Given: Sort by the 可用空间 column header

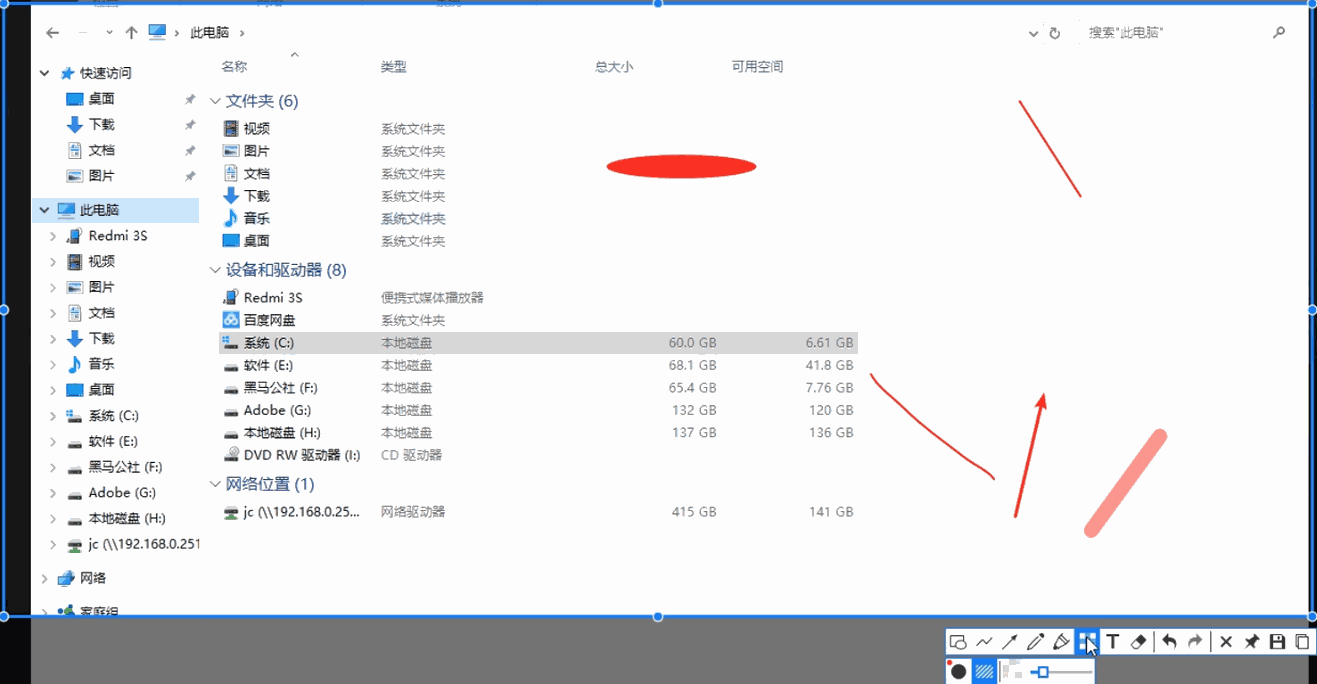Looking at the screenshot, I should (757, 67).
